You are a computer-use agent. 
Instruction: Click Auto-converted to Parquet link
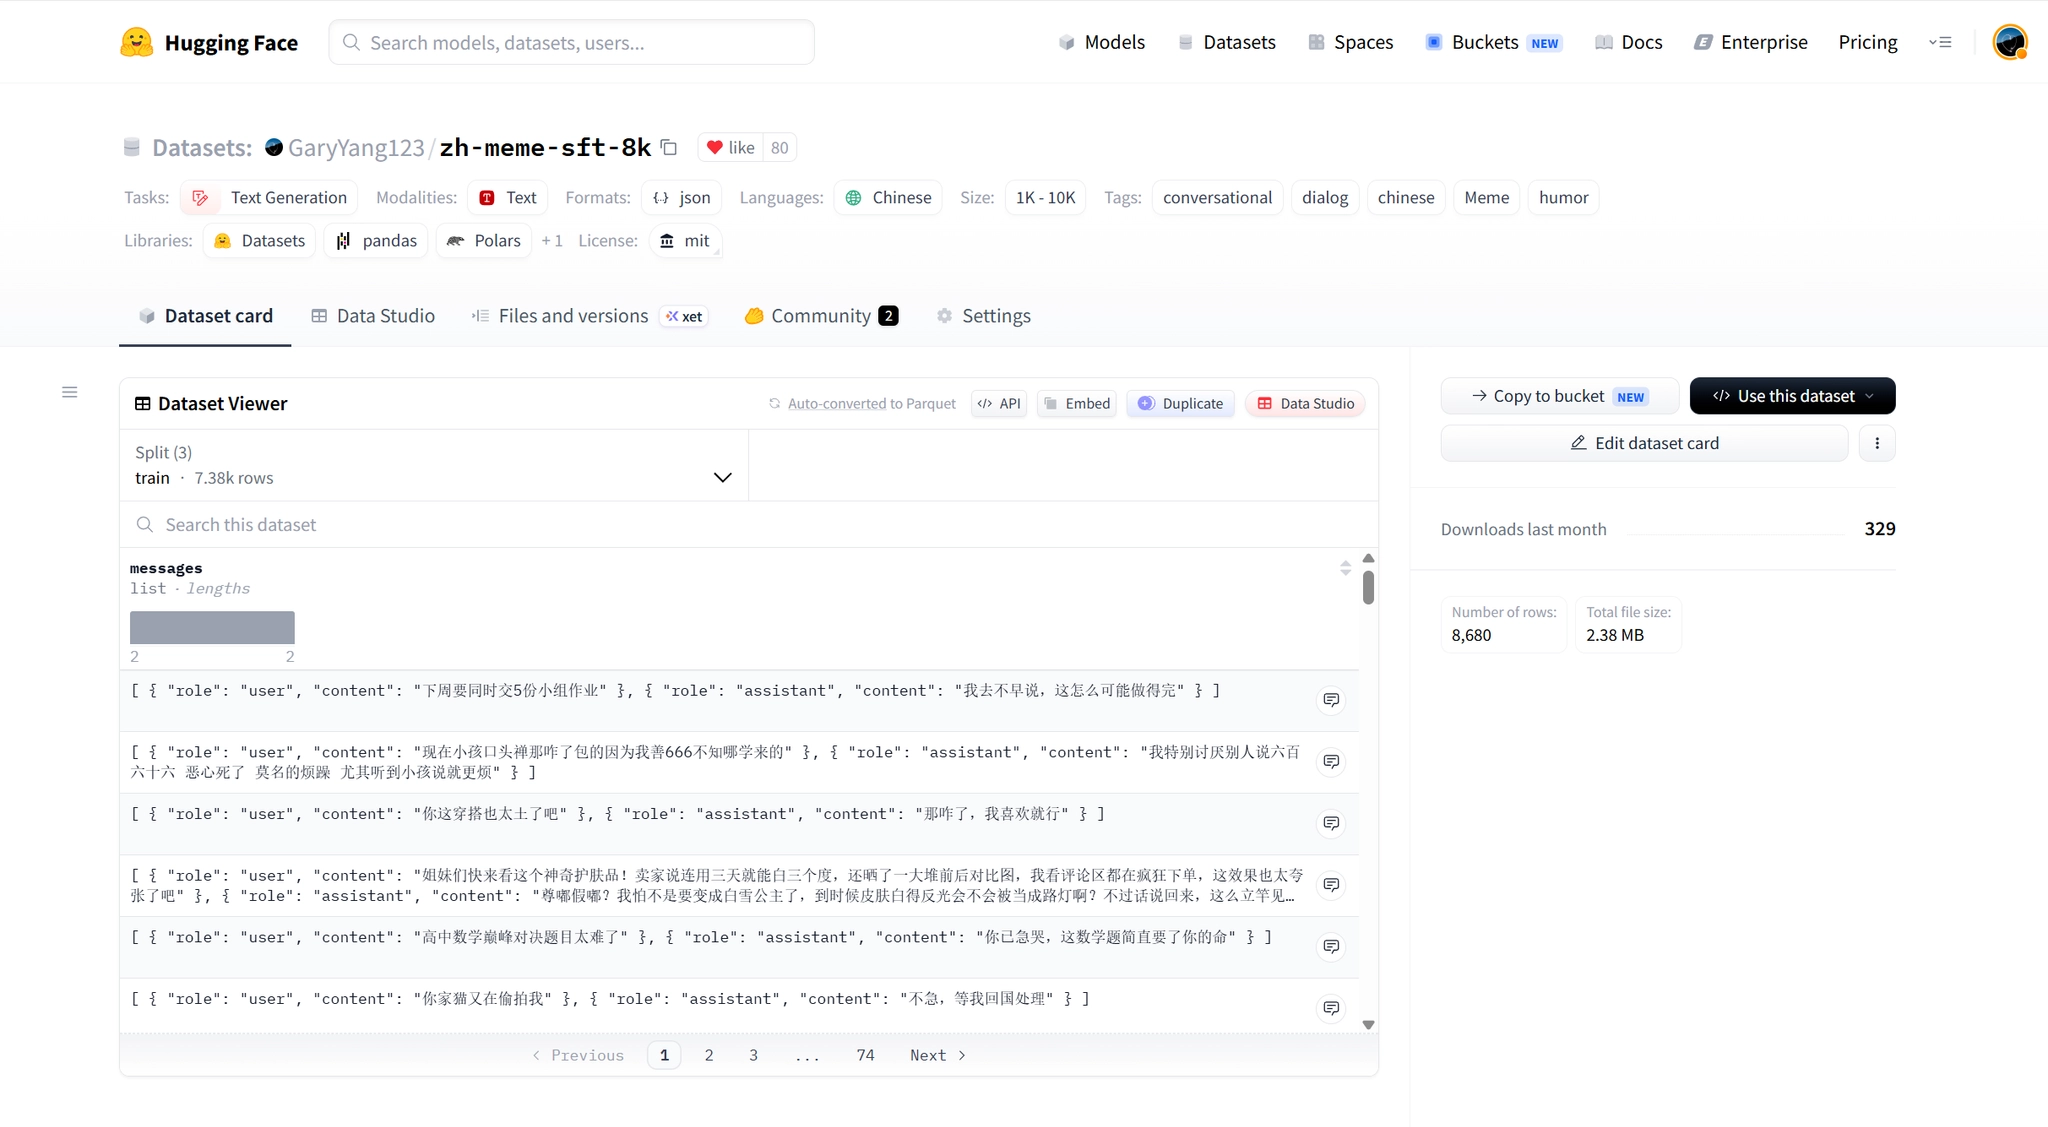click(x=862, y=404)
